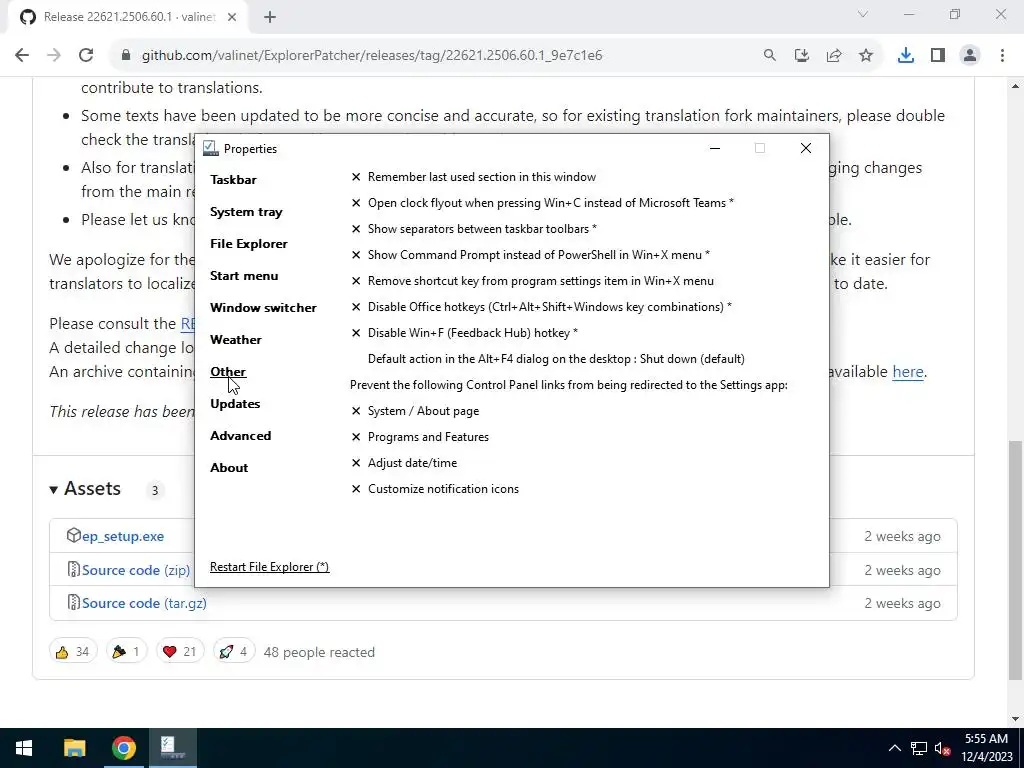Toggle Disable Win+F Feedback Hub hotkey
Image resolution: width=1024 pixels, height=768 pixels.
point(464,333)
